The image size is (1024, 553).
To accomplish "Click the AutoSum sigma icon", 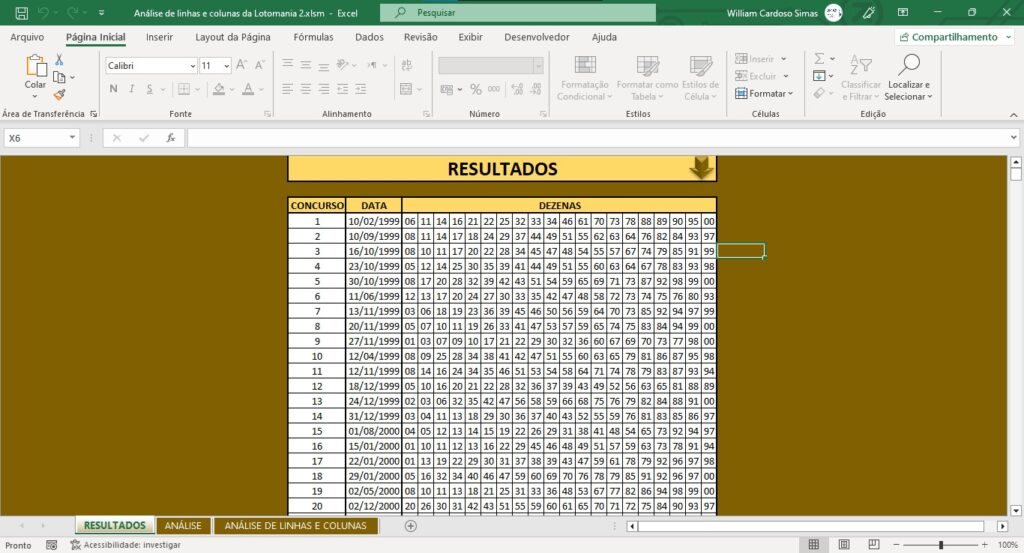I will click(x=819, y=59).
